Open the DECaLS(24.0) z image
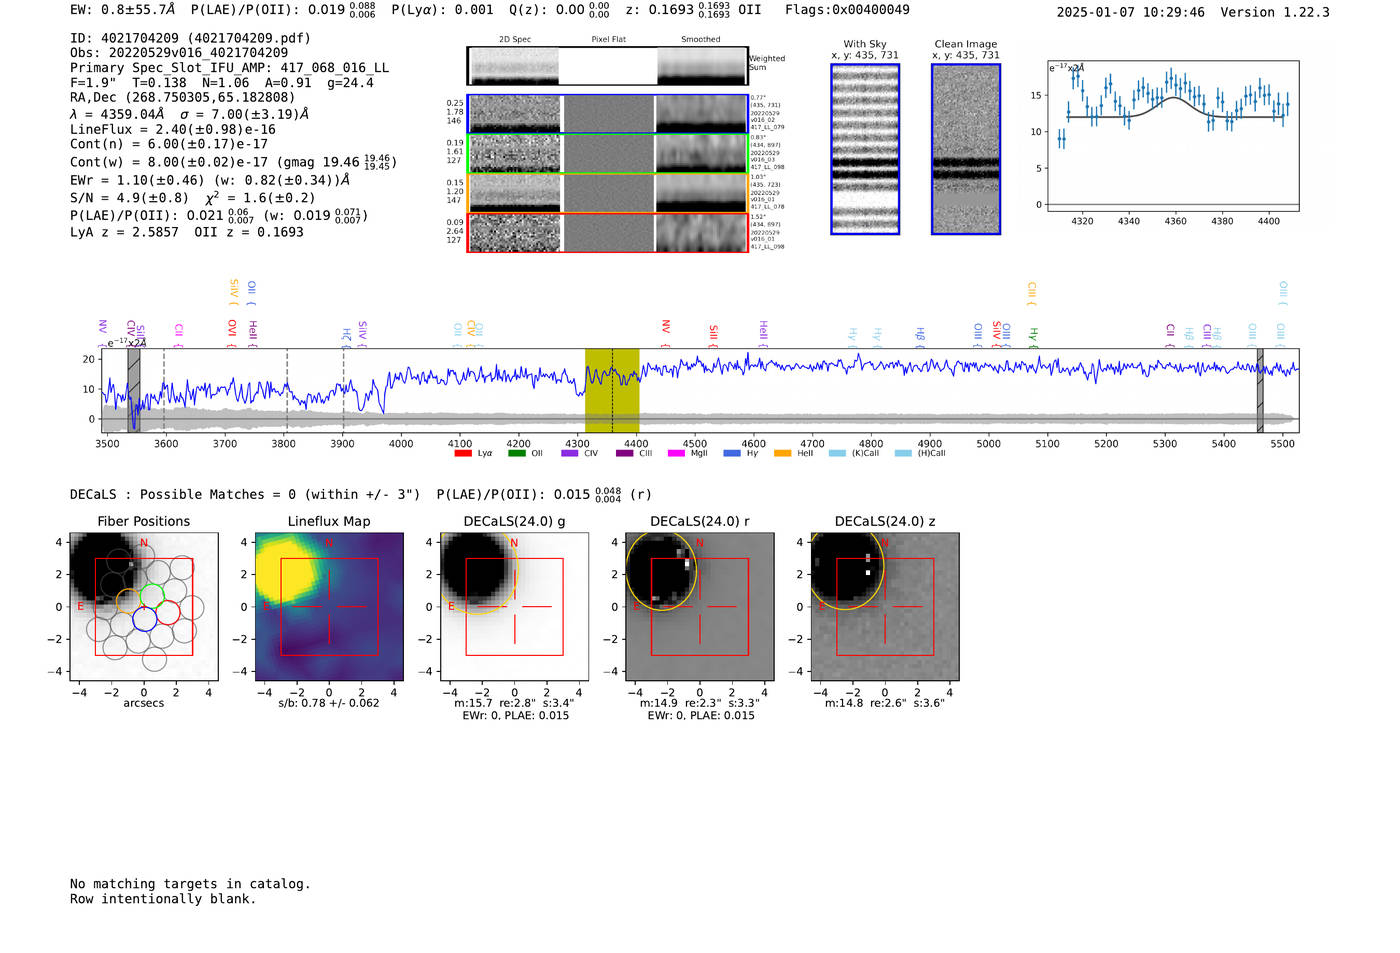1400x953 pixels. click(885, 606)
